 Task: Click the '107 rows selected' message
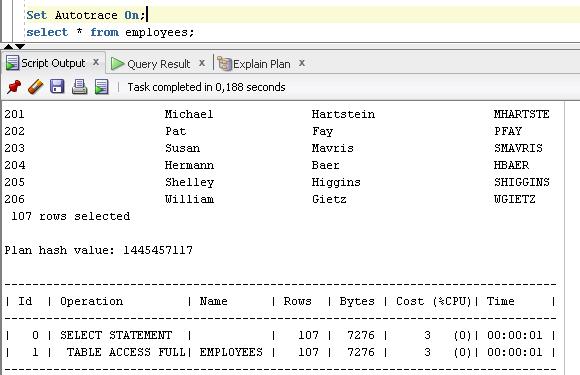point(71,216)
